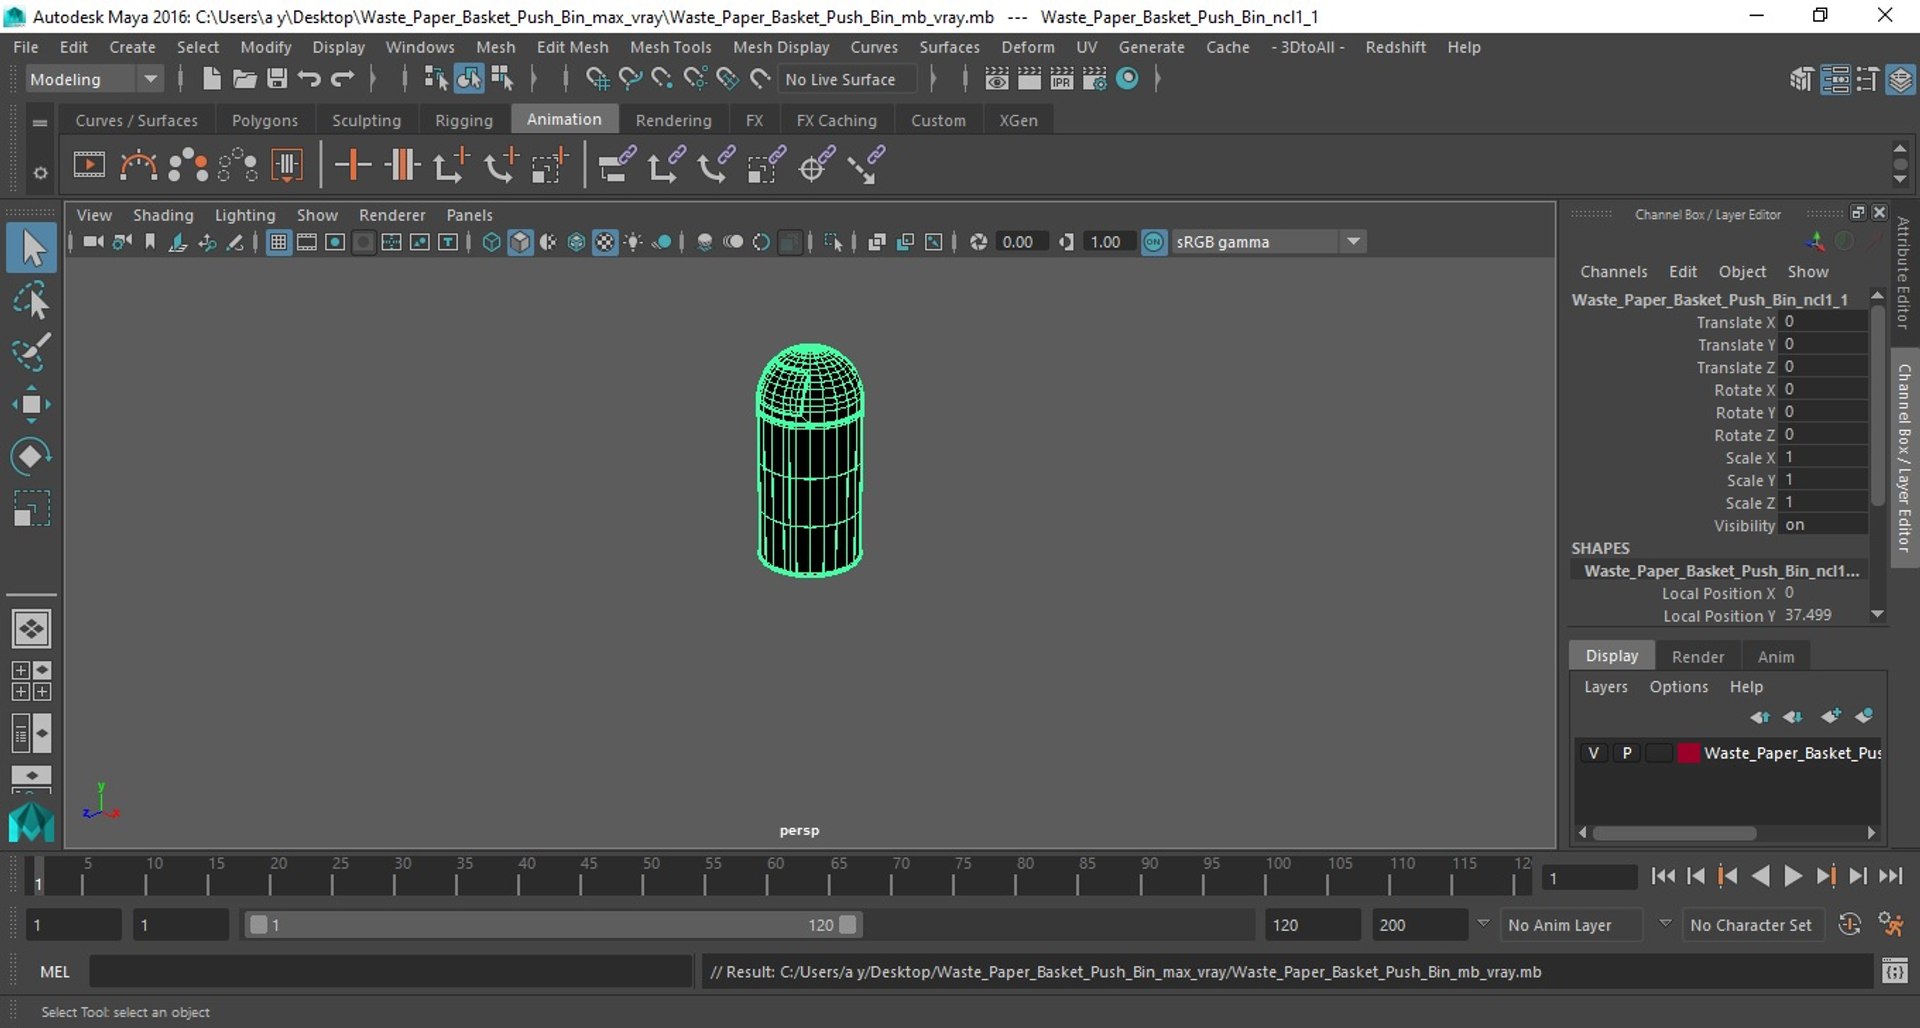Open the No Character Set dropdown arrow
Screen dimensions: 1920x1028
[x=1665, y=925]
